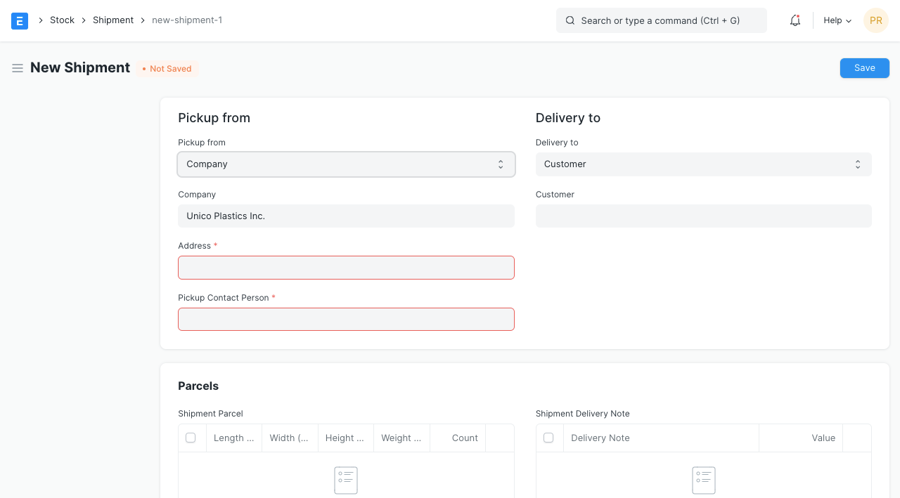900x498 pixels.
Task: Open the PR user avatar menu
Action: point(875,20)
